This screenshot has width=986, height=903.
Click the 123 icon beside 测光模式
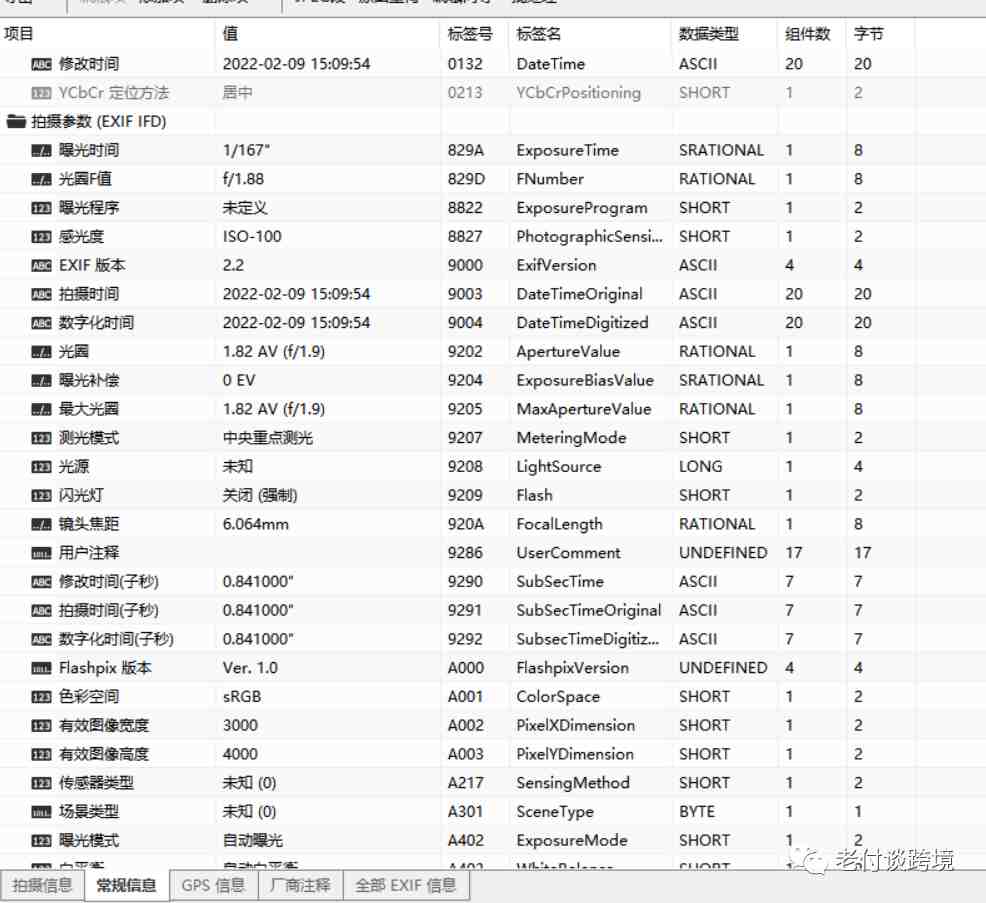click(x=42, y=438)
